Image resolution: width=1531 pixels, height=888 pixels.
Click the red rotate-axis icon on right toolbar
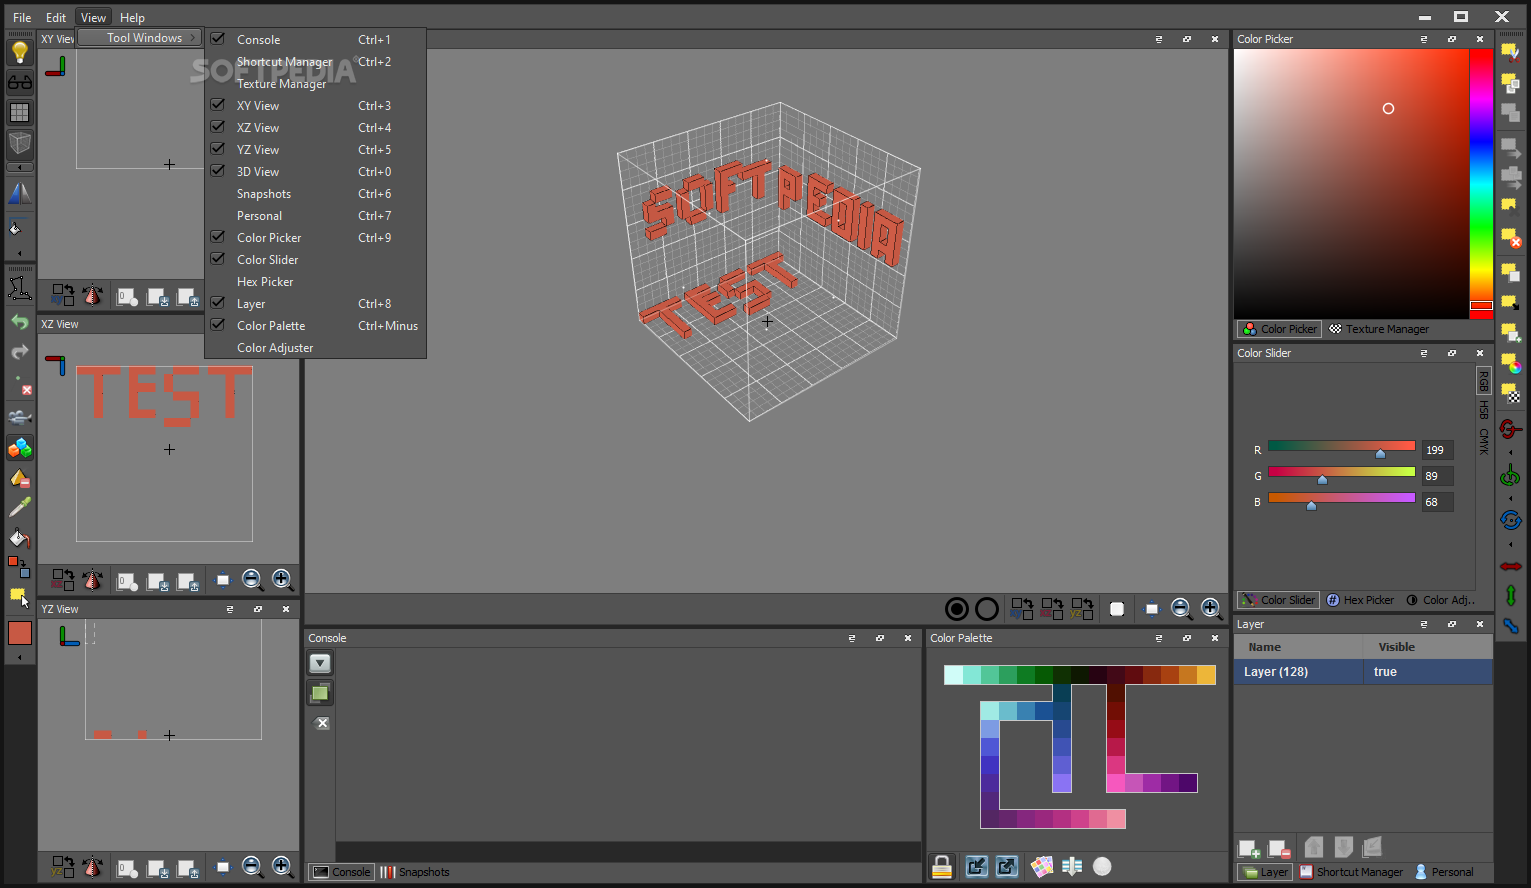(x=1510, y=429)
